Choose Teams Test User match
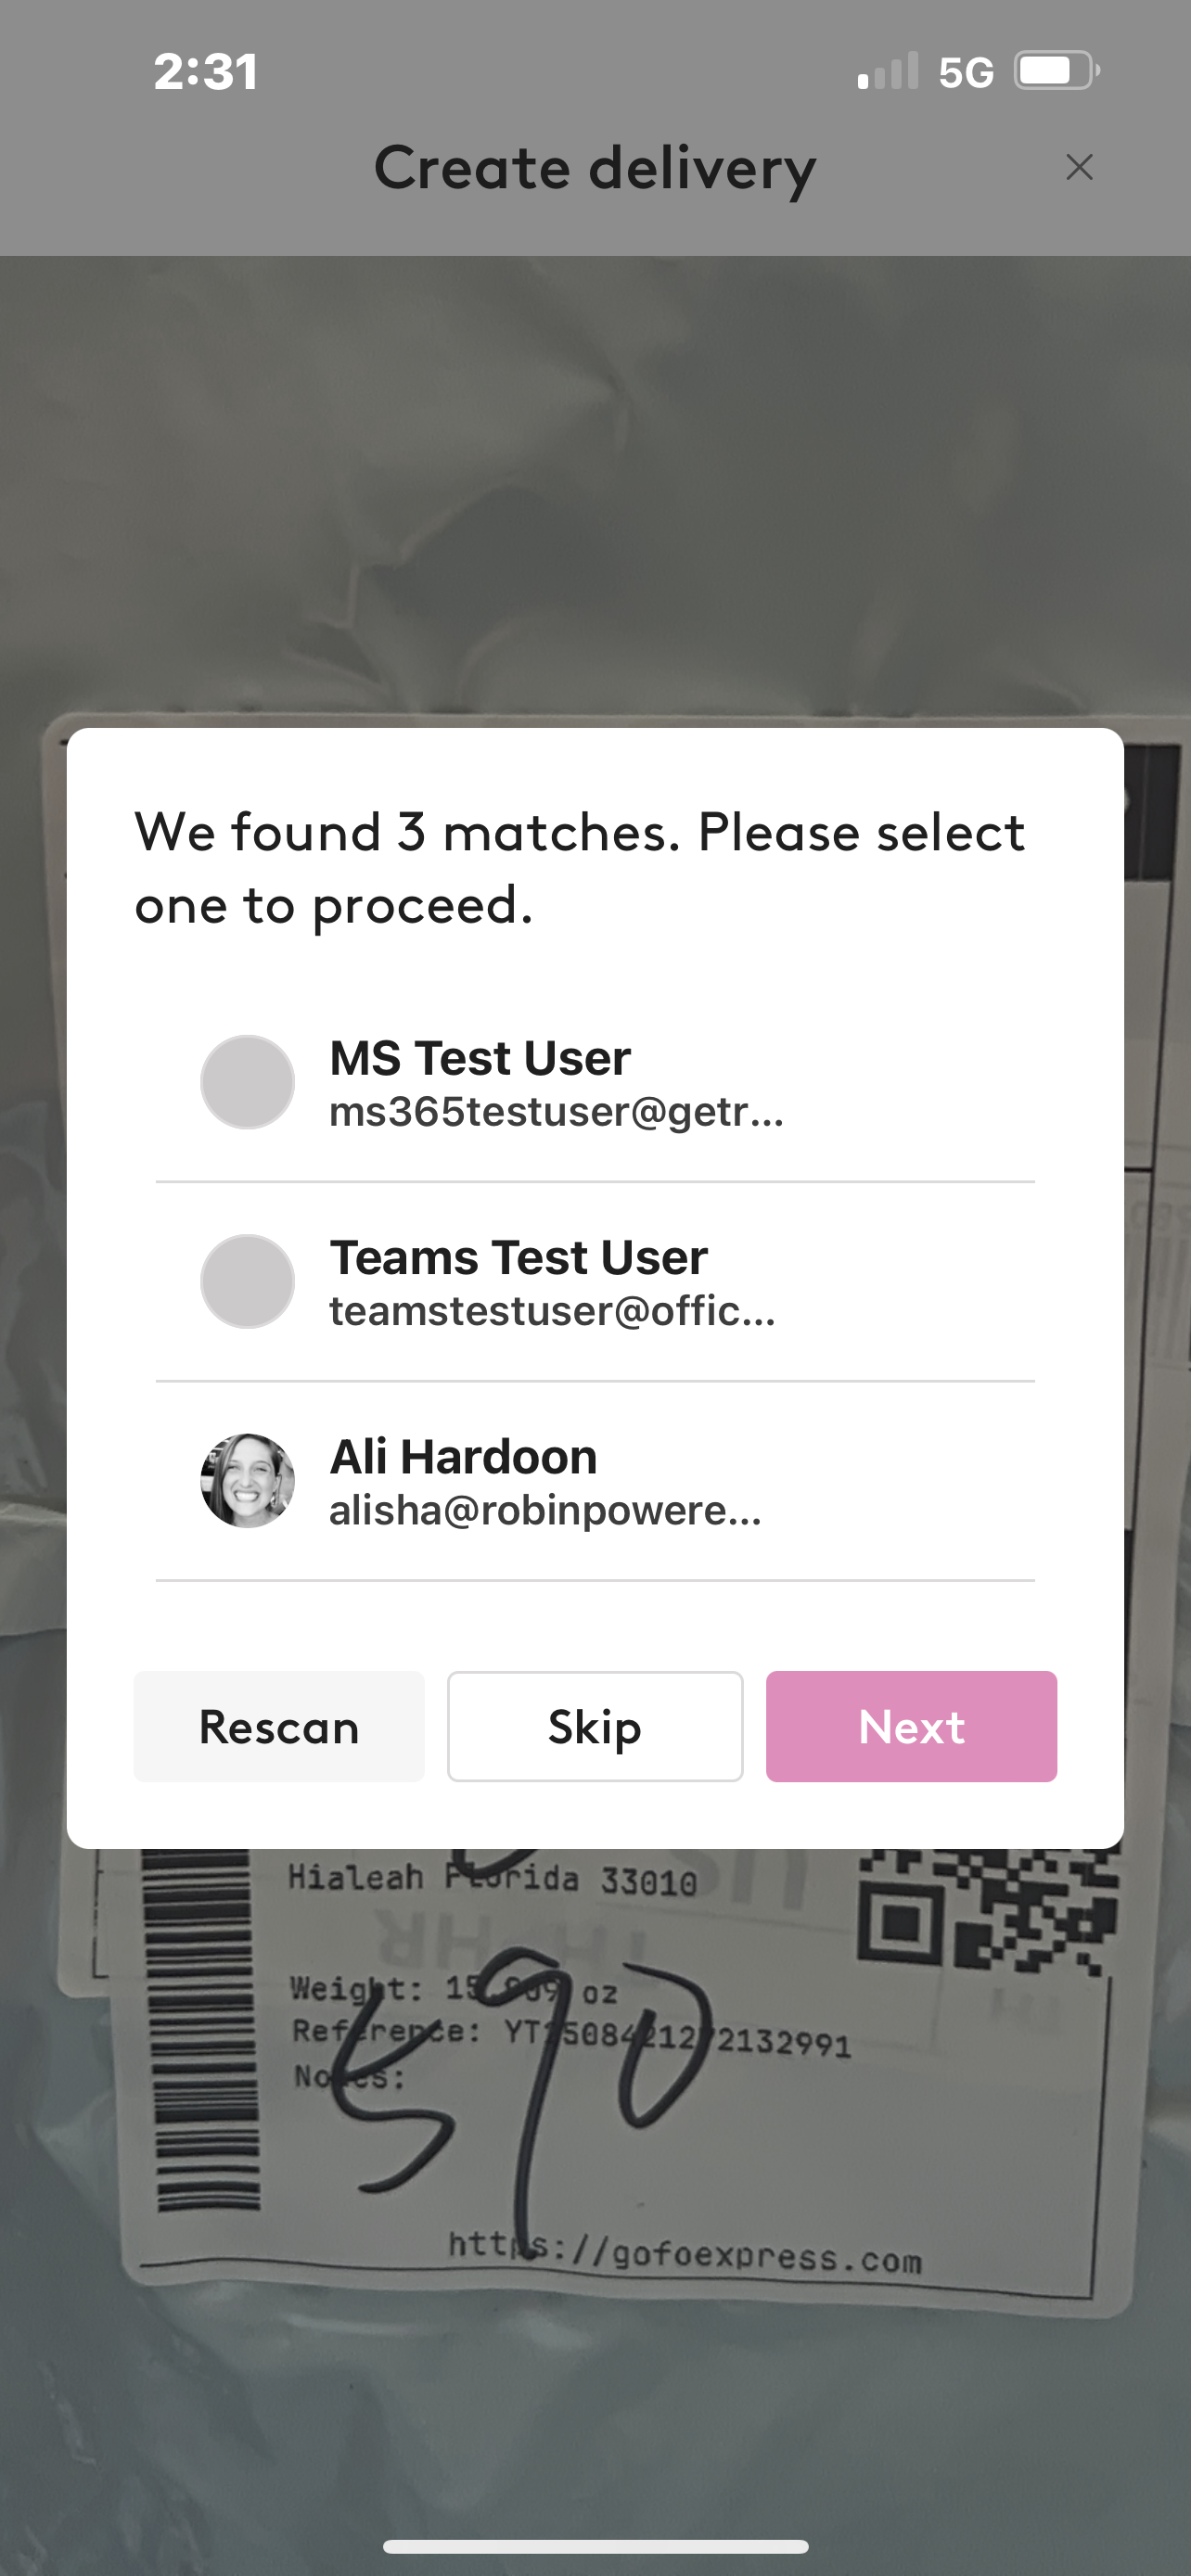The image size is (1191, 2576). click(595, 1282)
